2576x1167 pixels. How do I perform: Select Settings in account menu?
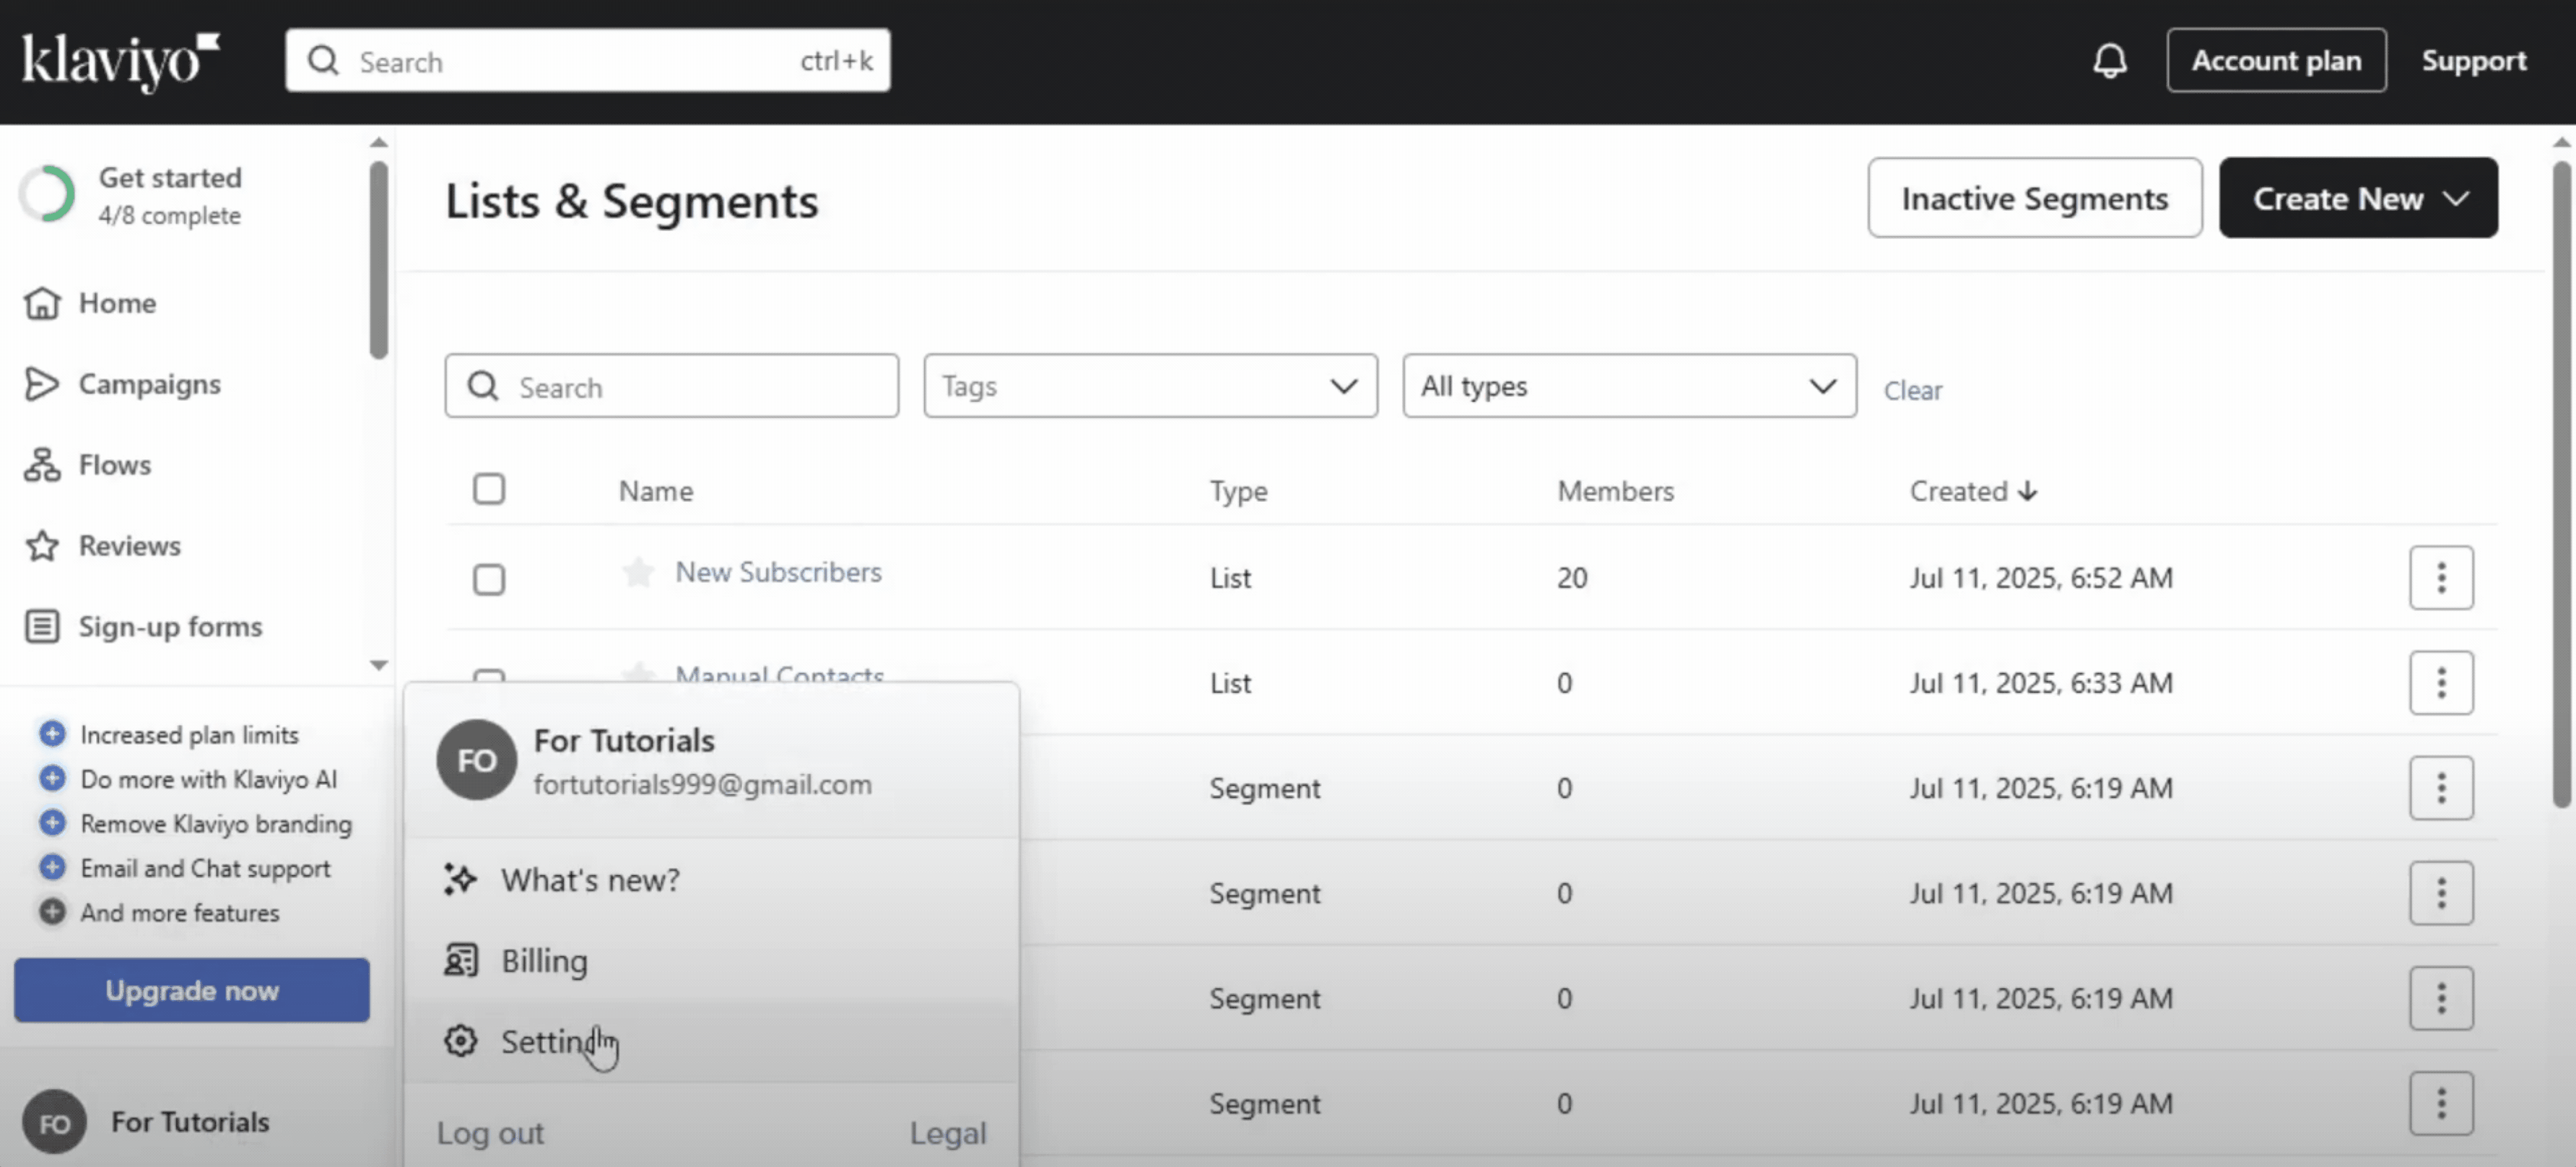pos(711,1042)
